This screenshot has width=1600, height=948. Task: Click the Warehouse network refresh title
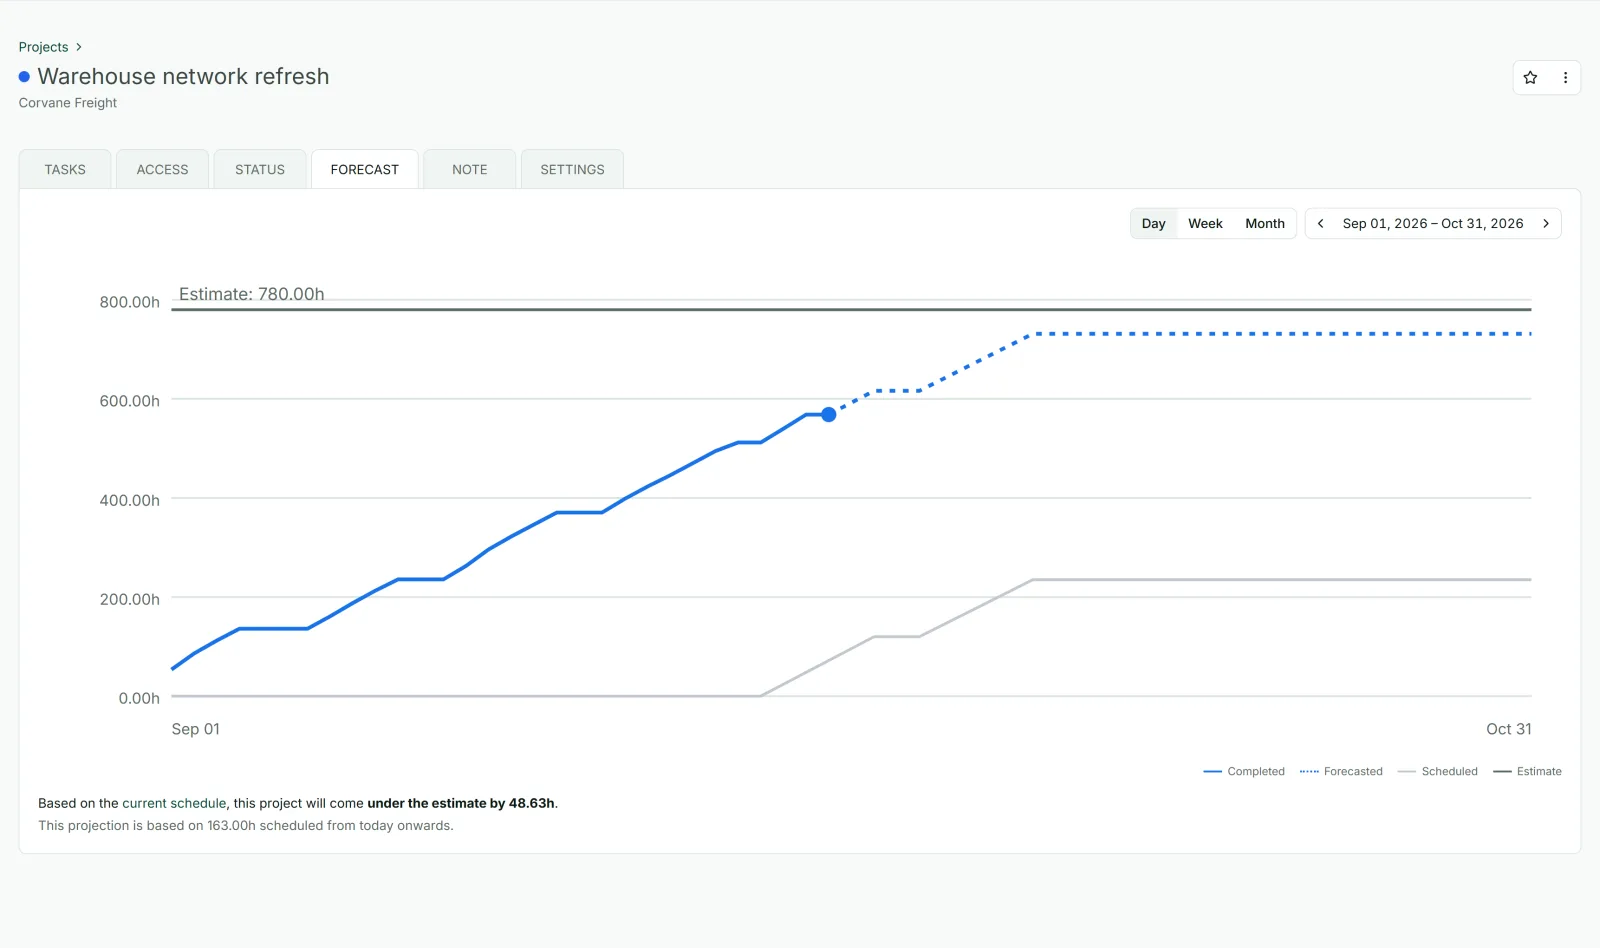pos(183,77)
